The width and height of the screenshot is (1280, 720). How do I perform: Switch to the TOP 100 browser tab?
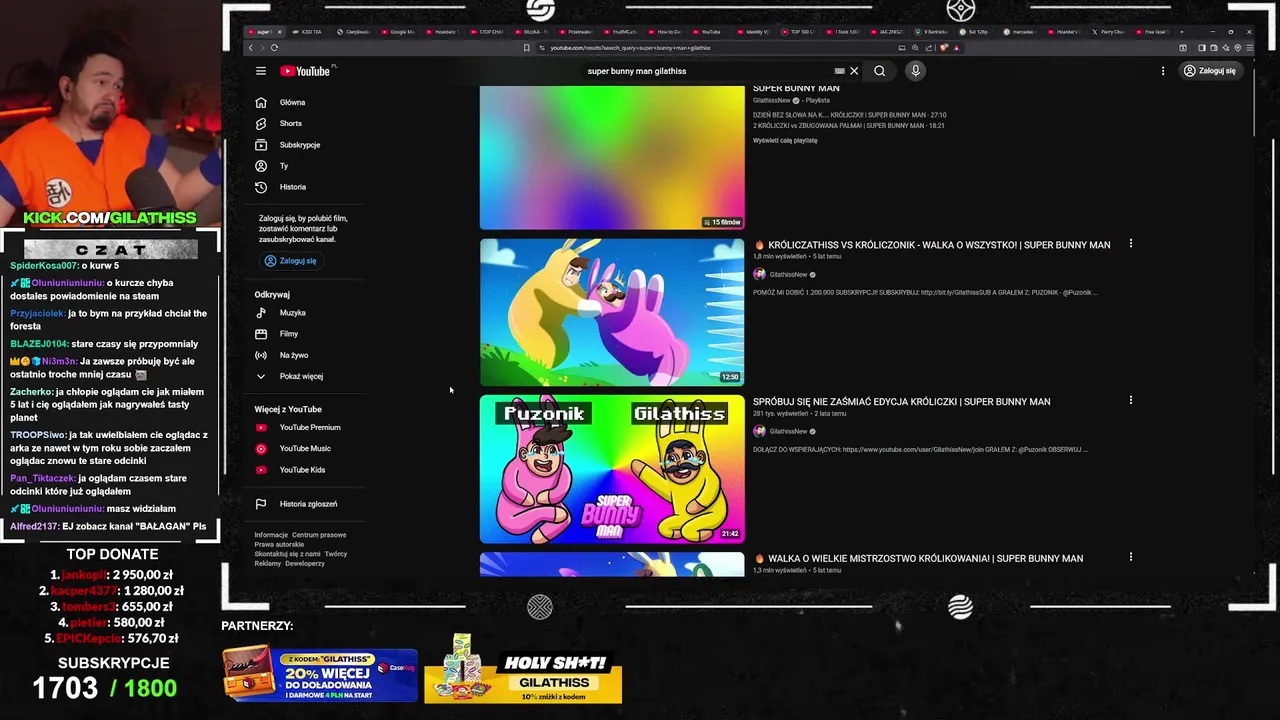pos(798,32)
